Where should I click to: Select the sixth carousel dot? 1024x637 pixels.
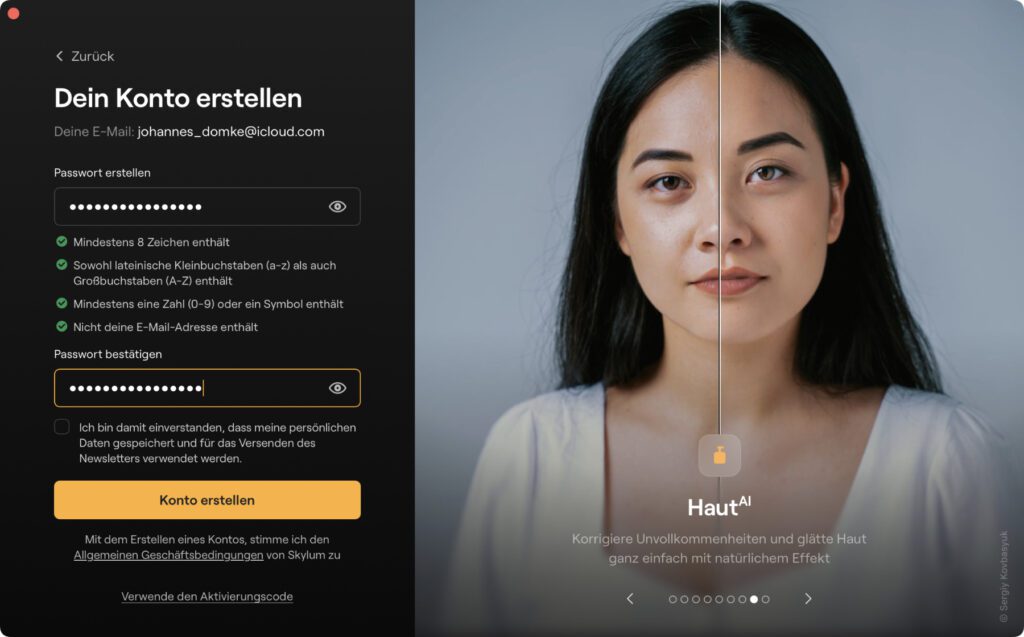731,599
